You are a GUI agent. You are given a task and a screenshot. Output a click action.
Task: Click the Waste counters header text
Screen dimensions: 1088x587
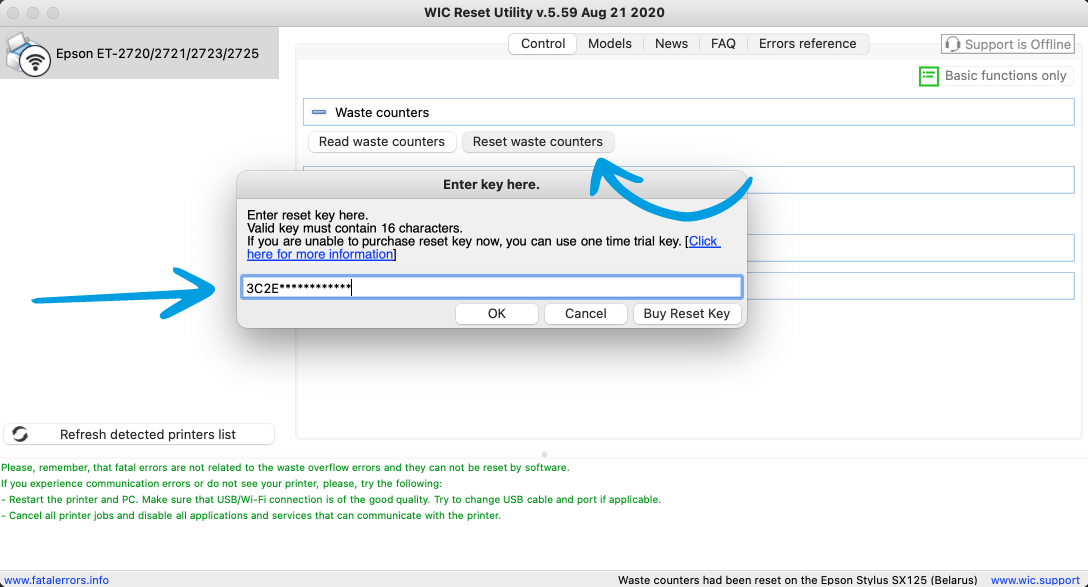pyautogui.click(x=382, y=112)
